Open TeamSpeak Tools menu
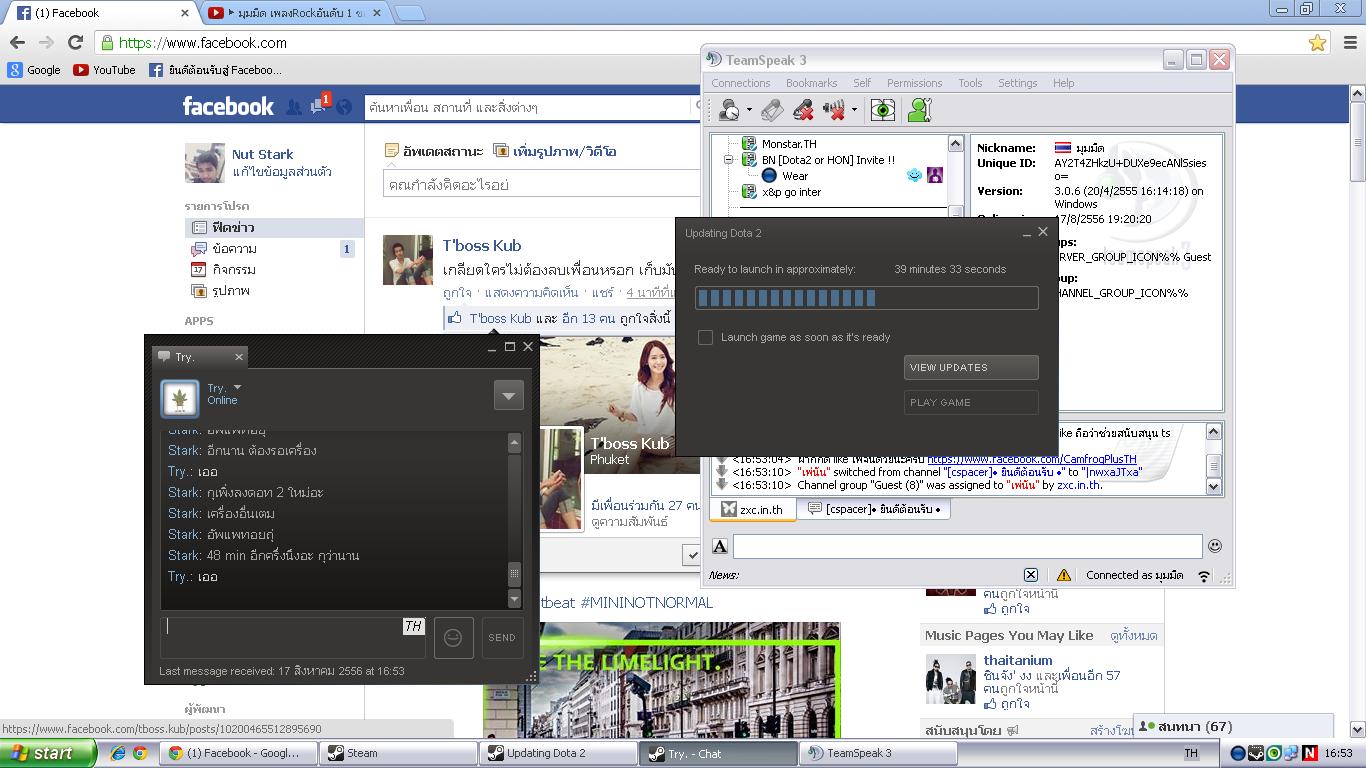The image size is (1366, 768). [x=970, y=83]
